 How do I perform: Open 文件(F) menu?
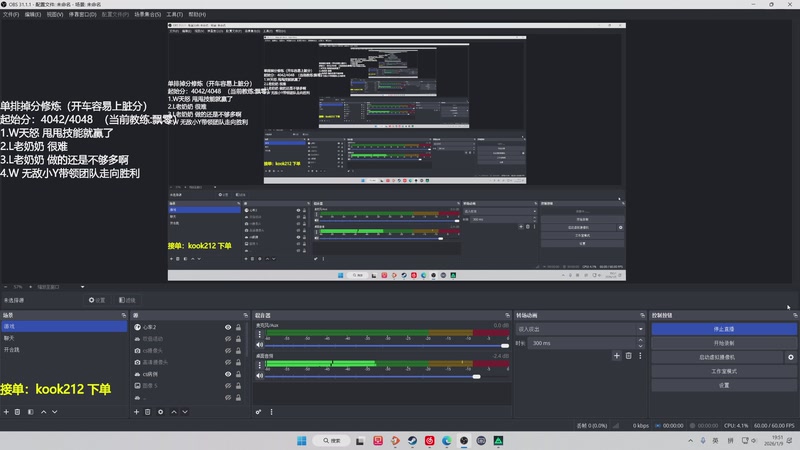tap(11, 14)
